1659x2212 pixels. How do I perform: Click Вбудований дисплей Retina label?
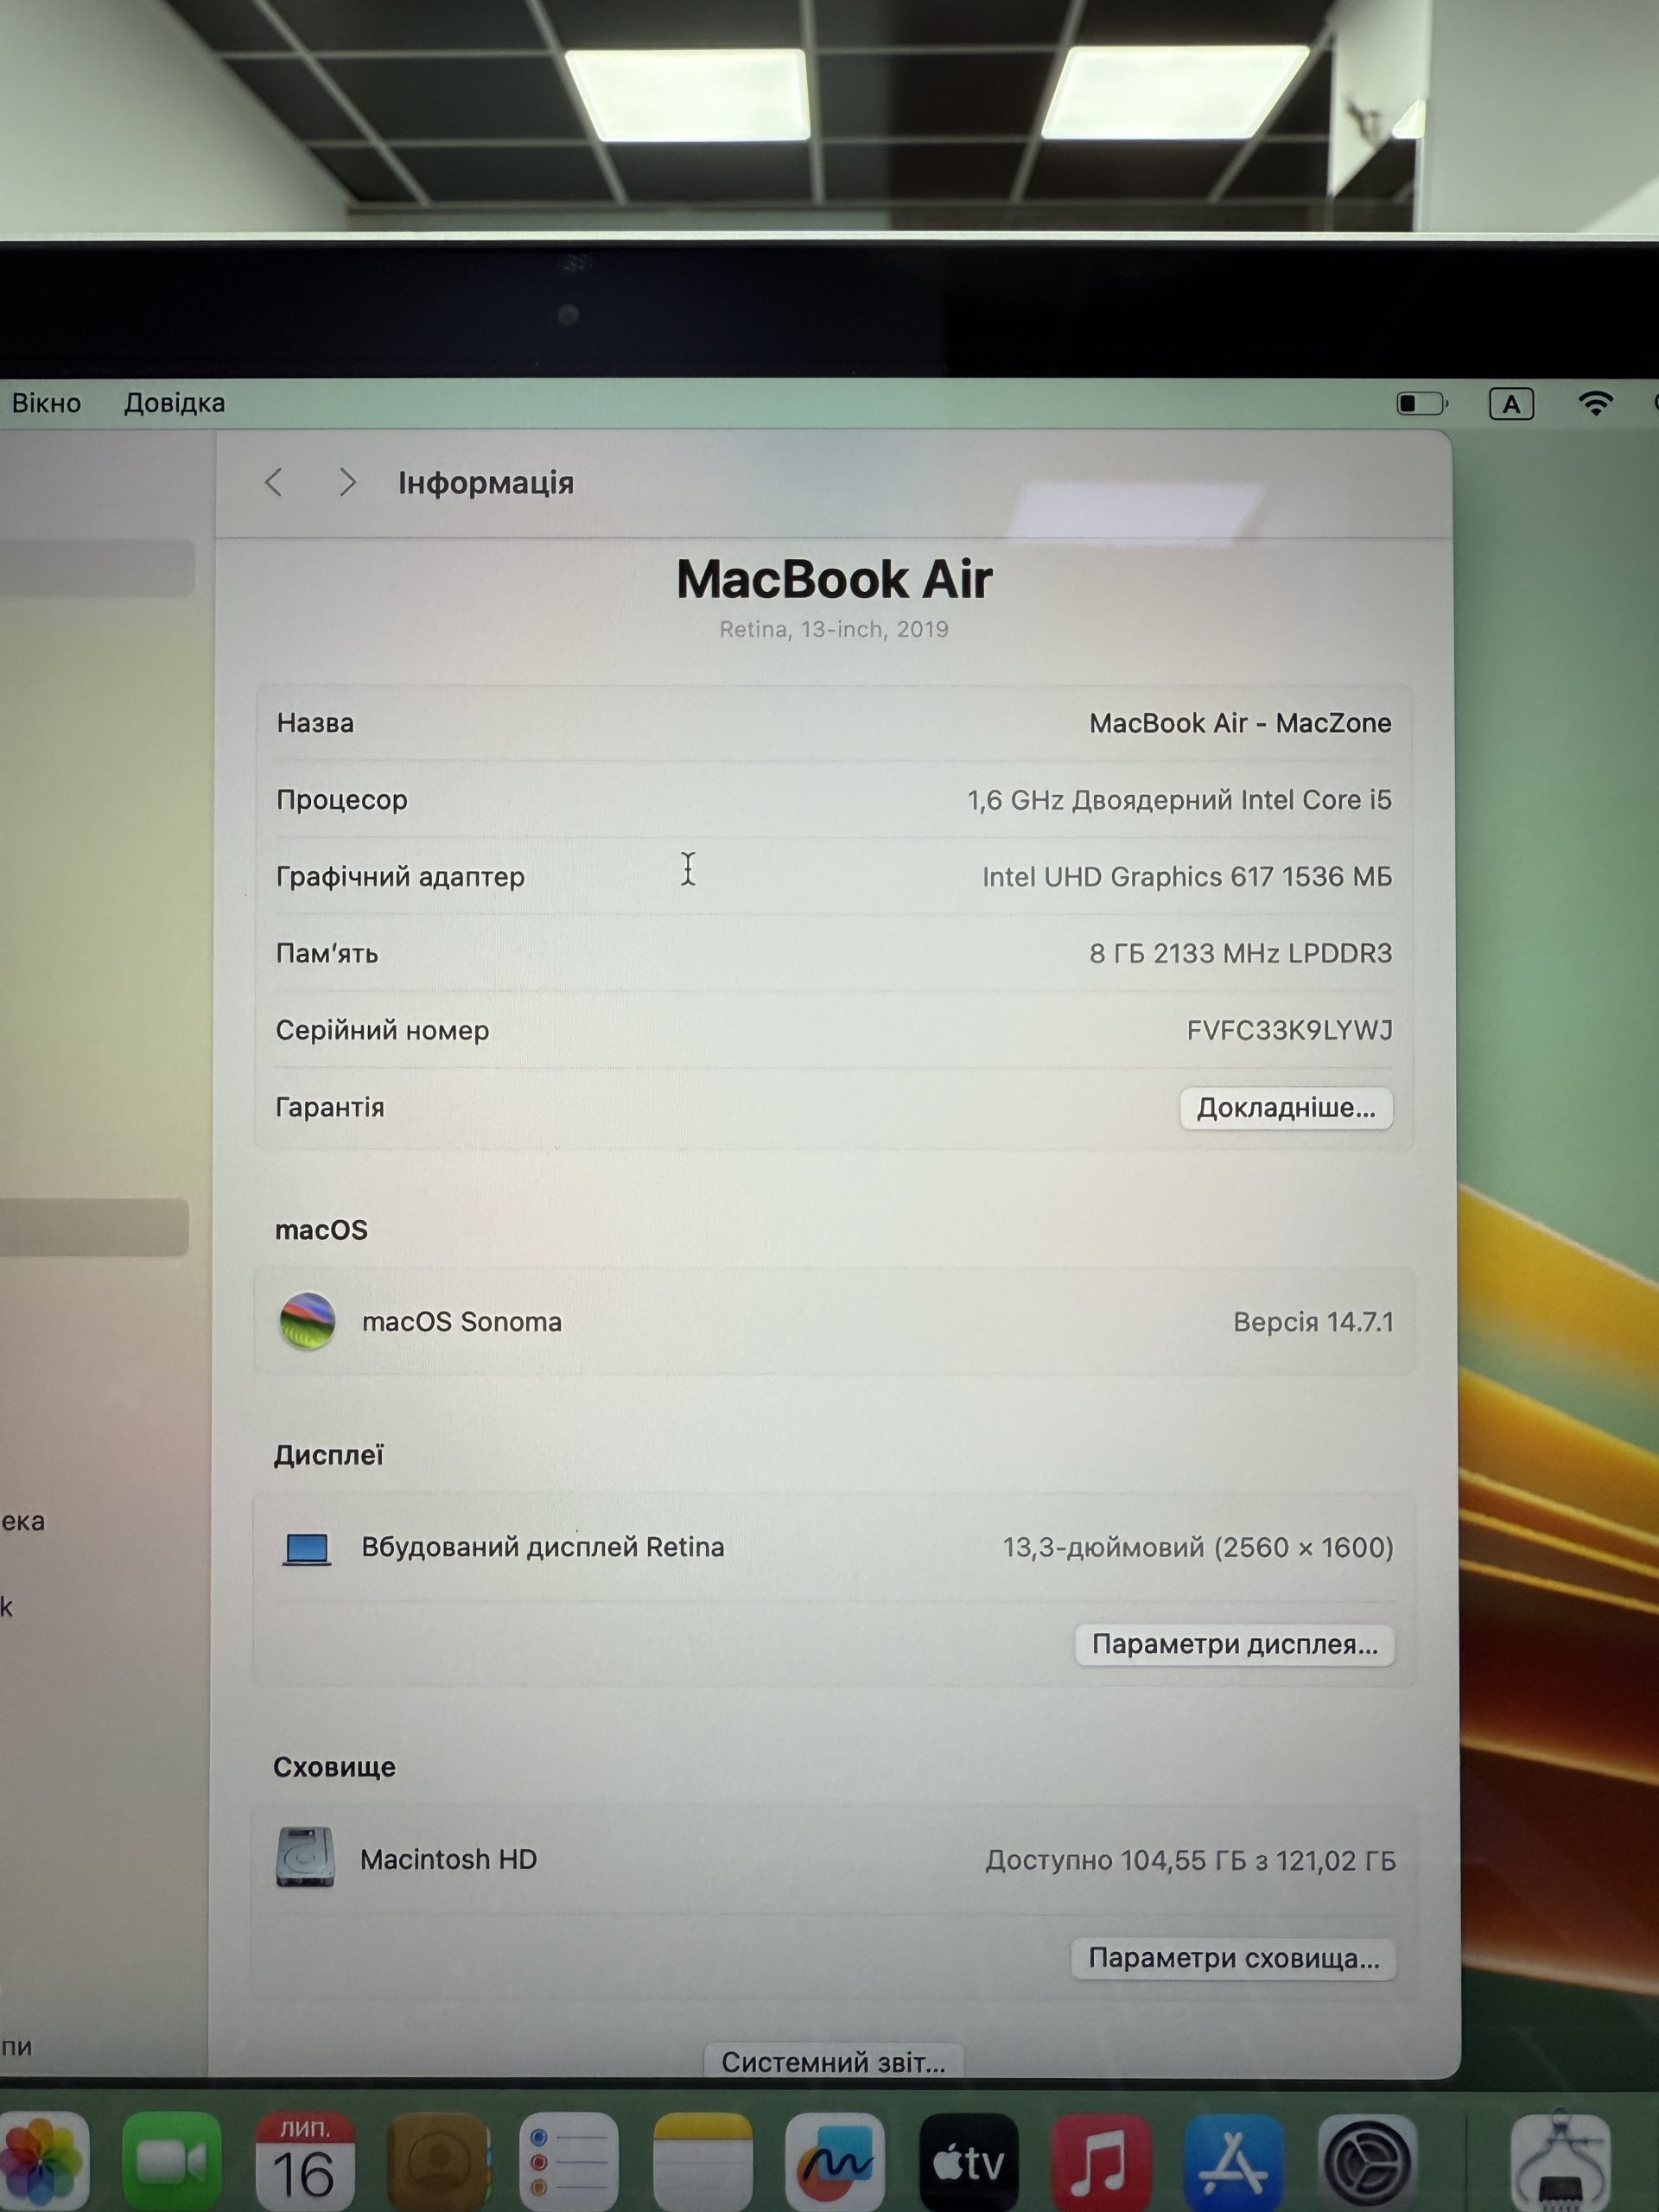click(543, 1547)
